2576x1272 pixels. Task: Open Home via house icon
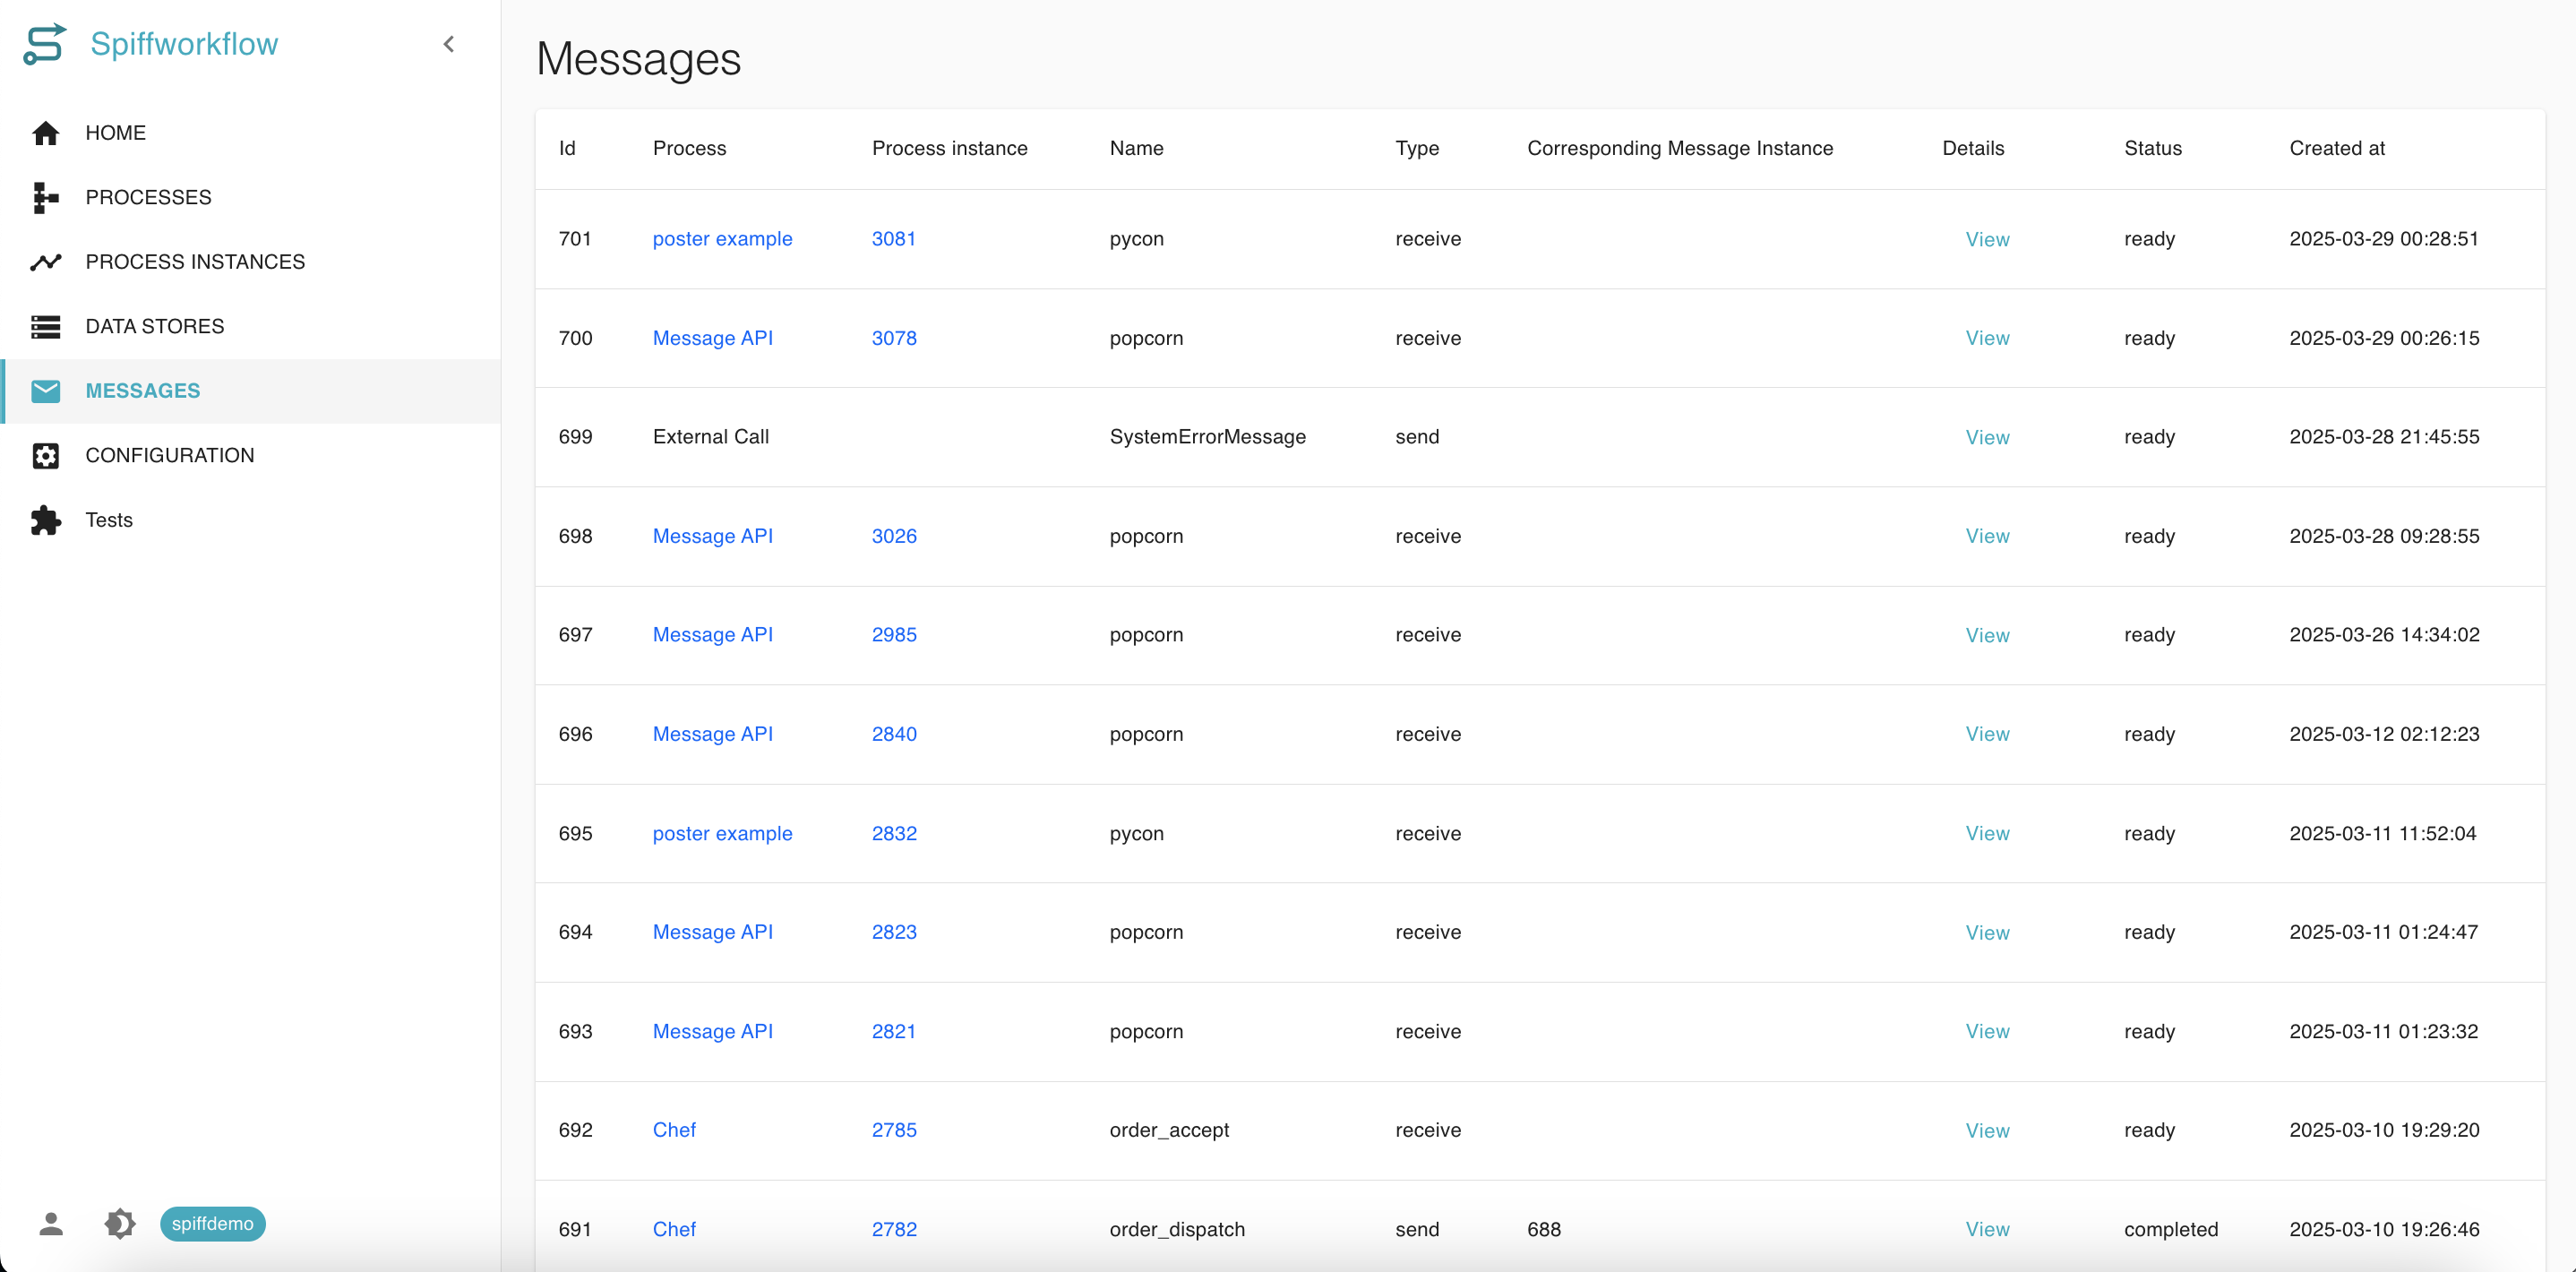click(45, 133)
